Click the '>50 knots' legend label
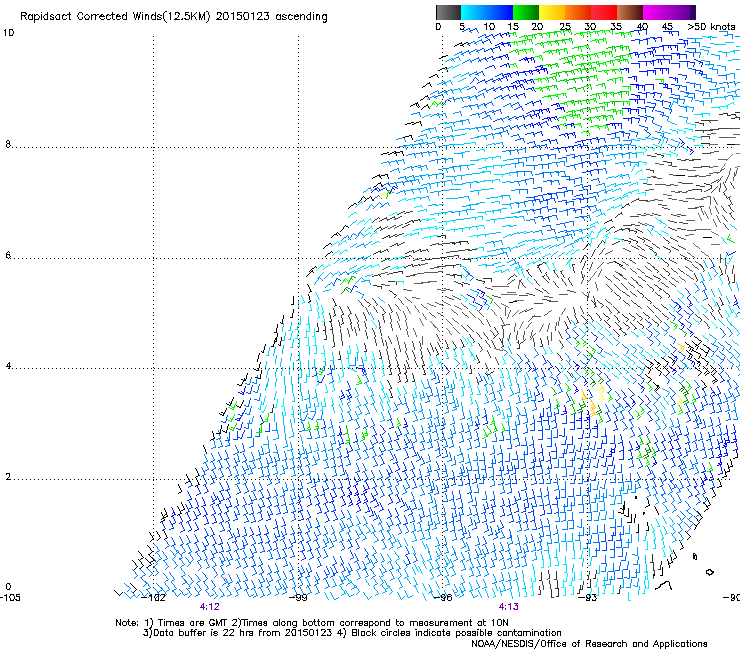This screenshot has height=650, width=740. [x=711, y=27]
